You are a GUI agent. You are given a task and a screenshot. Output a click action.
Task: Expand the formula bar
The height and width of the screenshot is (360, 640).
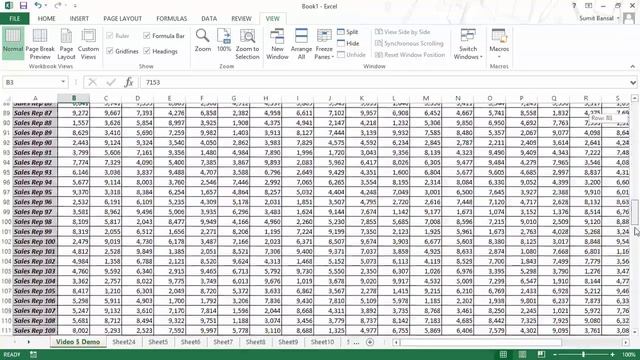633,82
